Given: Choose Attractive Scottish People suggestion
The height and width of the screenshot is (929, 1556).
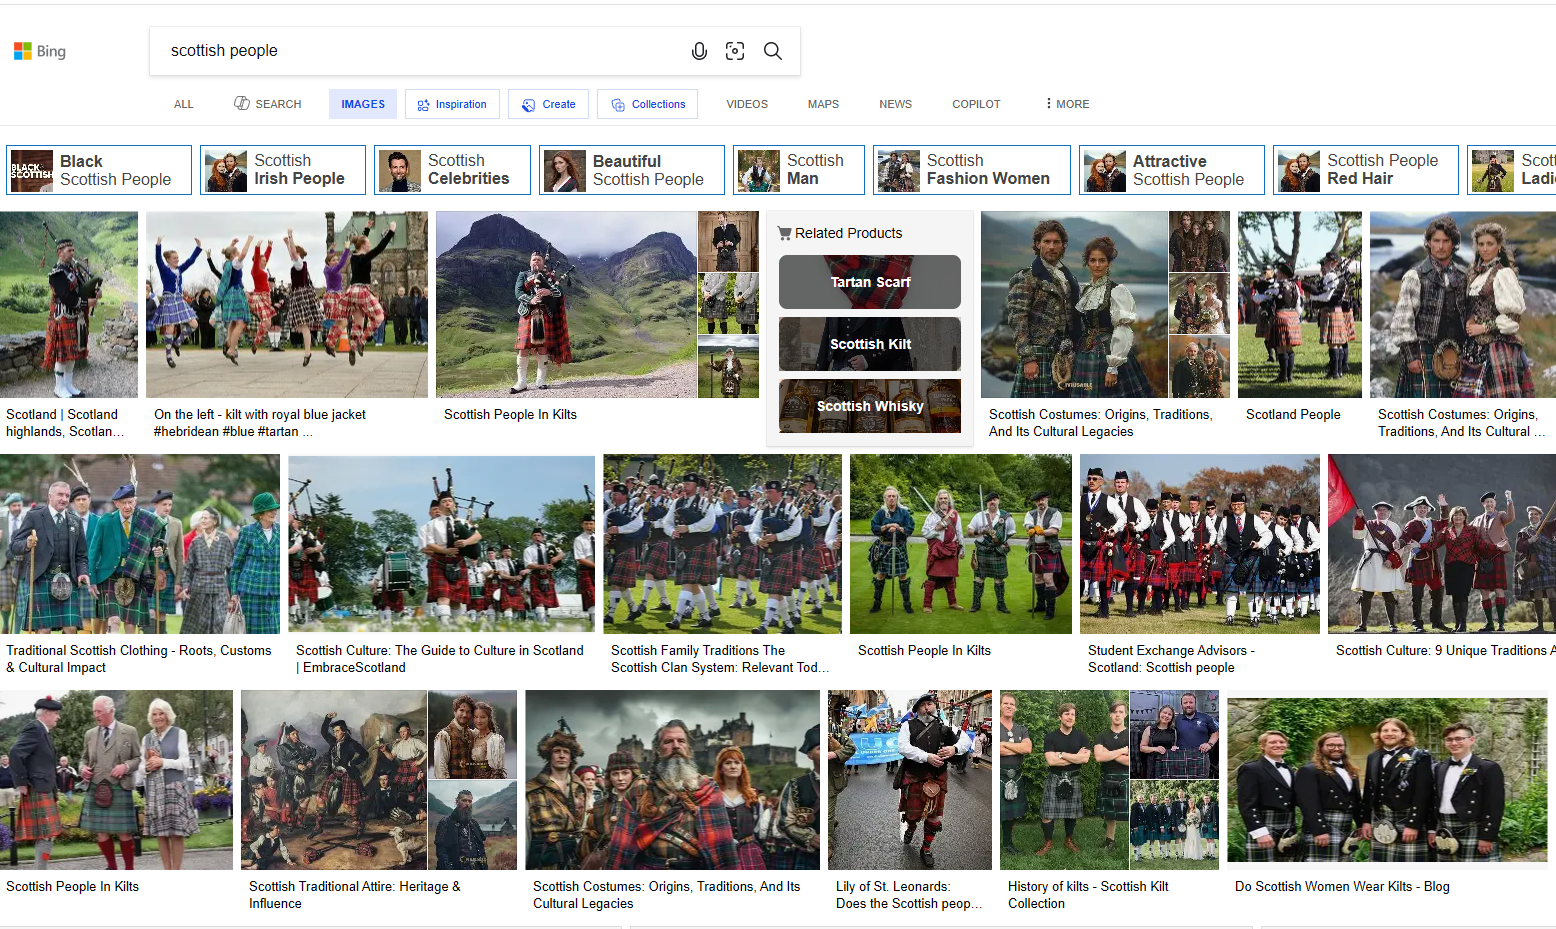Looking at the screenshot, I should 1172,170.
